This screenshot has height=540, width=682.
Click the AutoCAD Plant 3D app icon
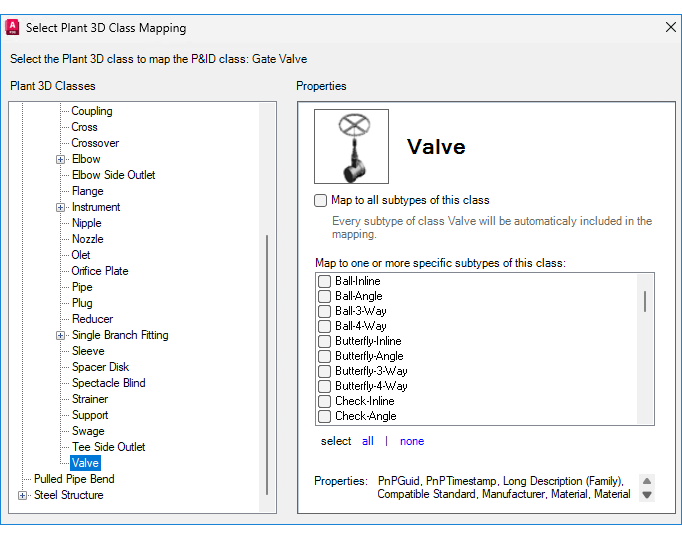pyautogui.click(x=12, y=27)
